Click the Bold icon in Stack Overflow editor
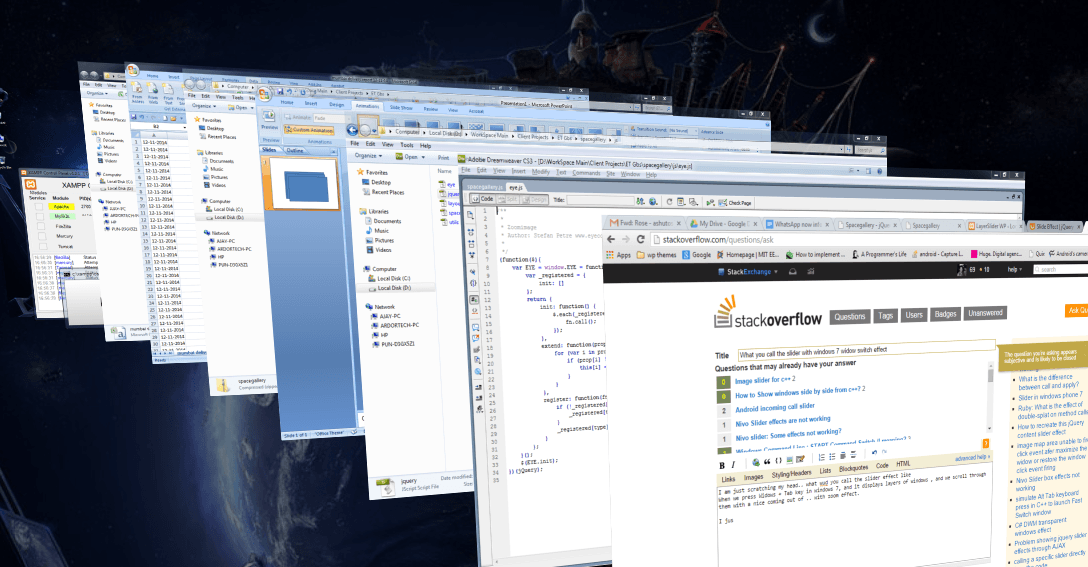The image size is (1088, 567). click(722, 465)
